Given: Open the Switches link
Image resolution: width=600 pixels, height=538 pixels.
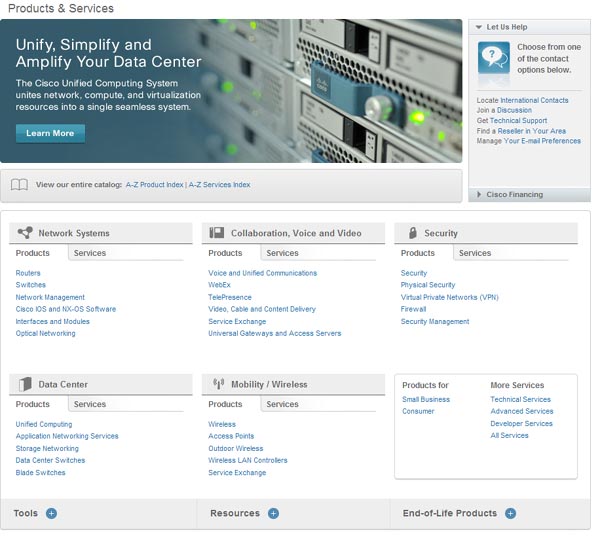Looking at the screenshot, I should [x=31, y=285].
